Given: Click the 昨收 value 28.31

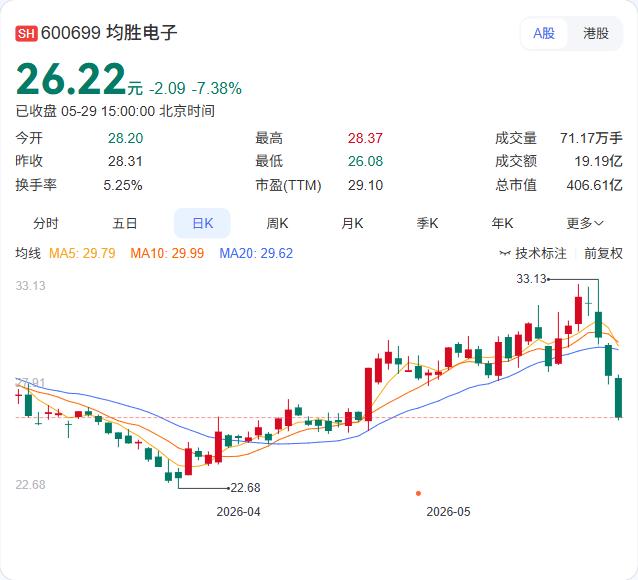Looking at the screenshot, I should tap(125, 161).
